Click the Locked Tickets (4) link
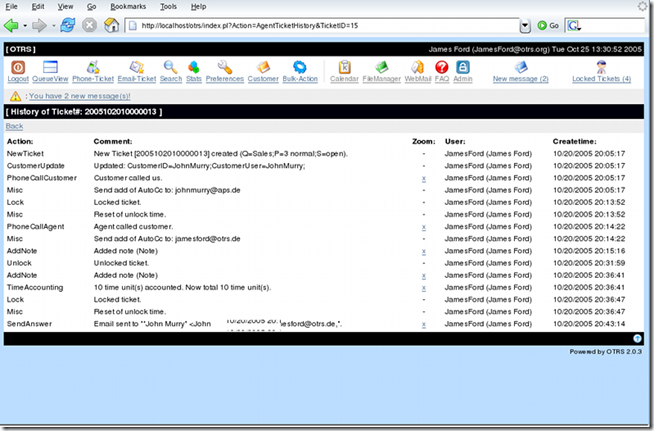 point(600,78)
